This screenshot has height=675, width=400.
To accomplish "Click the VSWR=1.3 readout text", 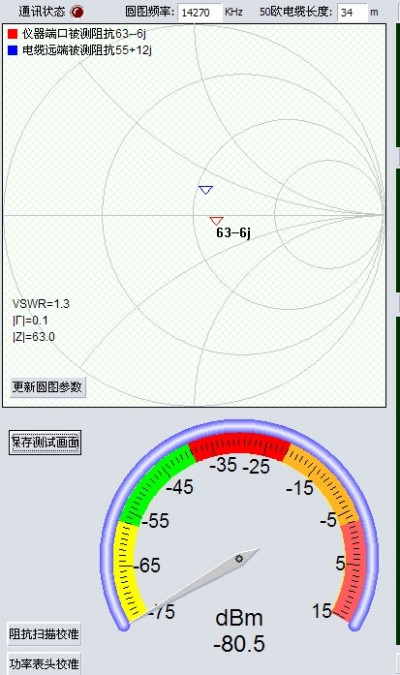I will pos(41,304).
